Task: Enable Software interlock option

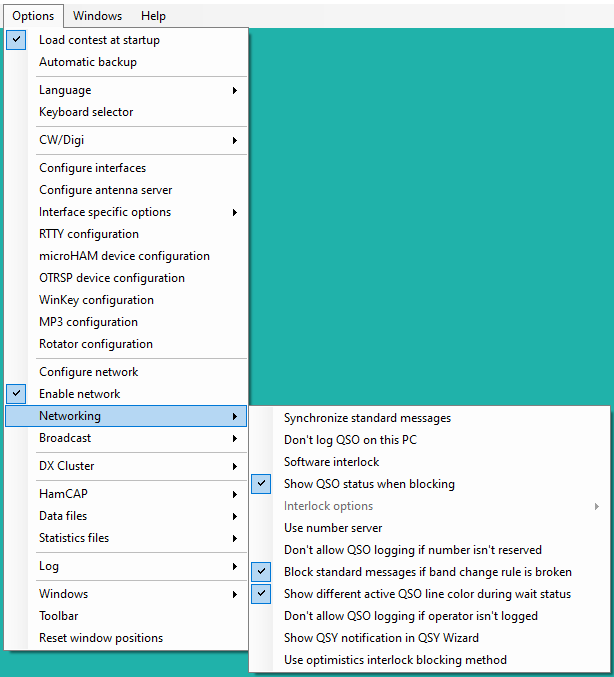Action: pos(430,462)
